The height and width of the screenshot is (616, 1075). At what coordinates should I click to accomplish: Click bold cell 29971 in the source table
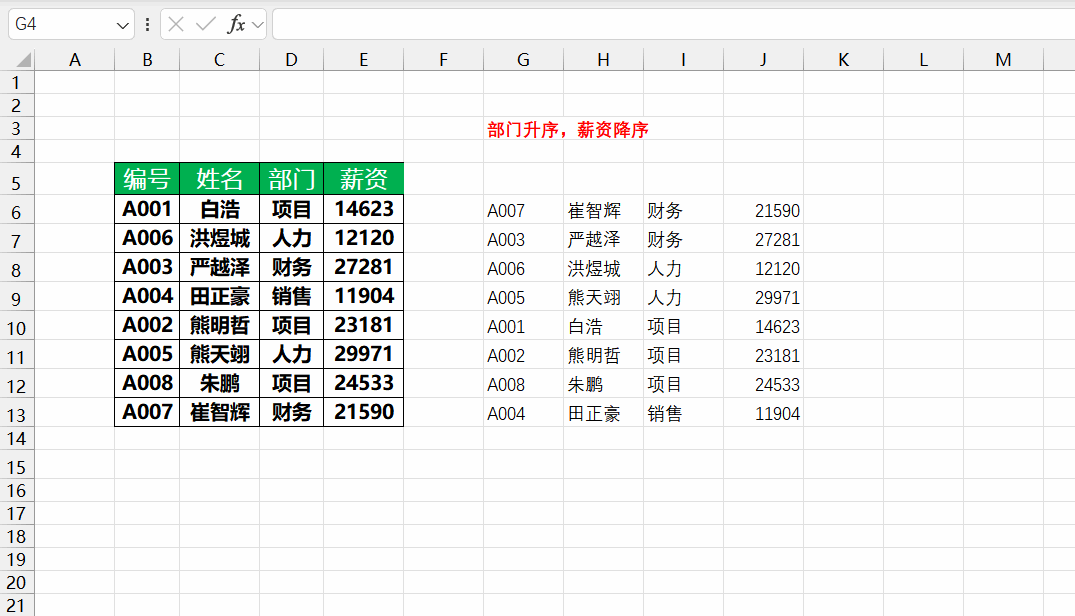[x=363, y=354]
